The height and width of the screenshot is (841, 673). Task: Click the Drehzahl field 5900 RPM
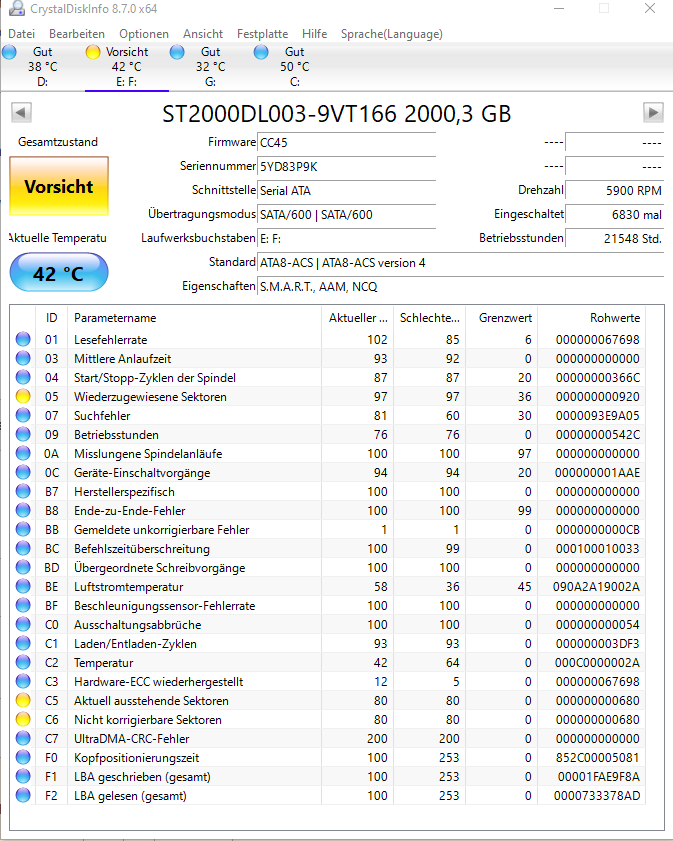coord(615,190)
